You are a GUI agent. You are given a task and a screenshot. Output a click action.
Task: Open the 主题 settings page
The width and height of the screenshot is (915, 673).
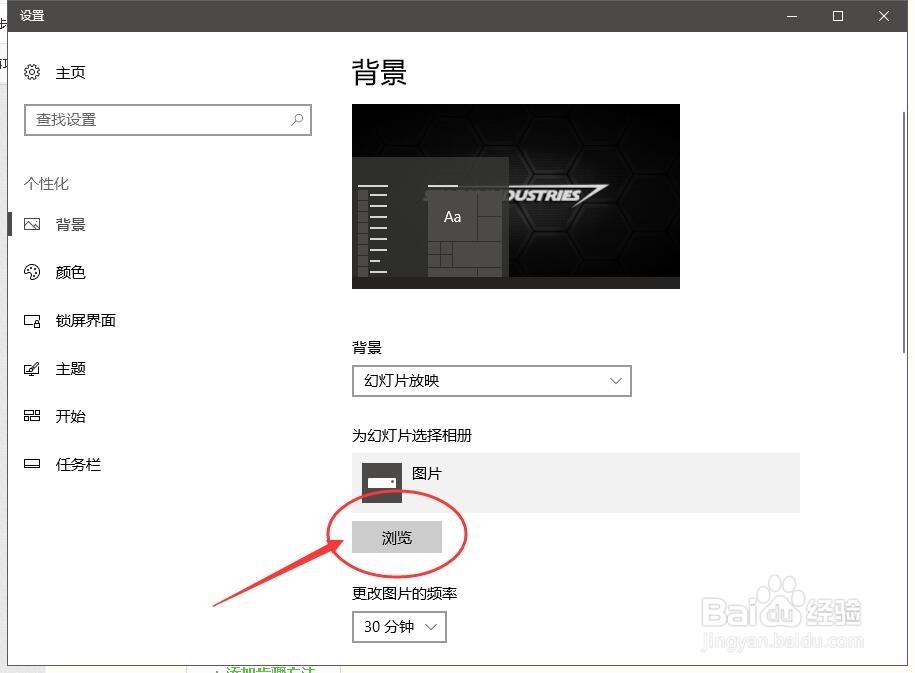pos(71,369)
